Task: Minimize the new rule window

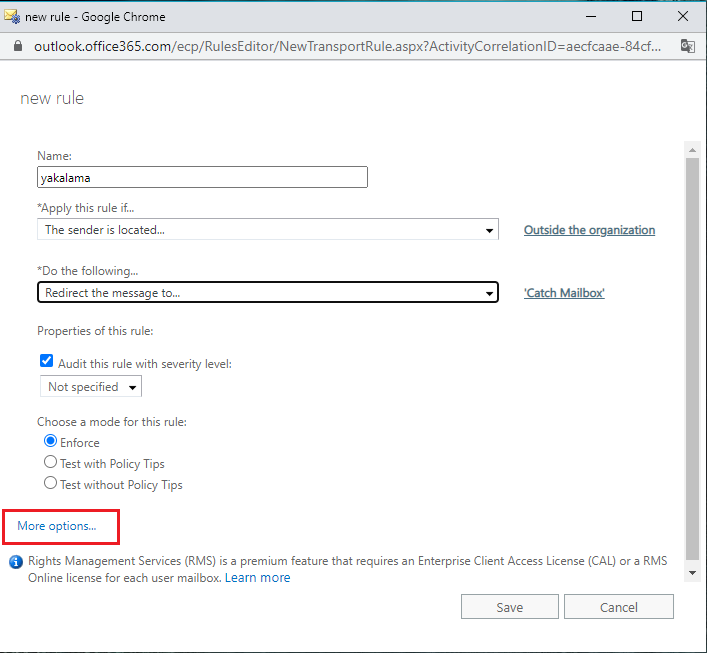Action: pos(591,16)
